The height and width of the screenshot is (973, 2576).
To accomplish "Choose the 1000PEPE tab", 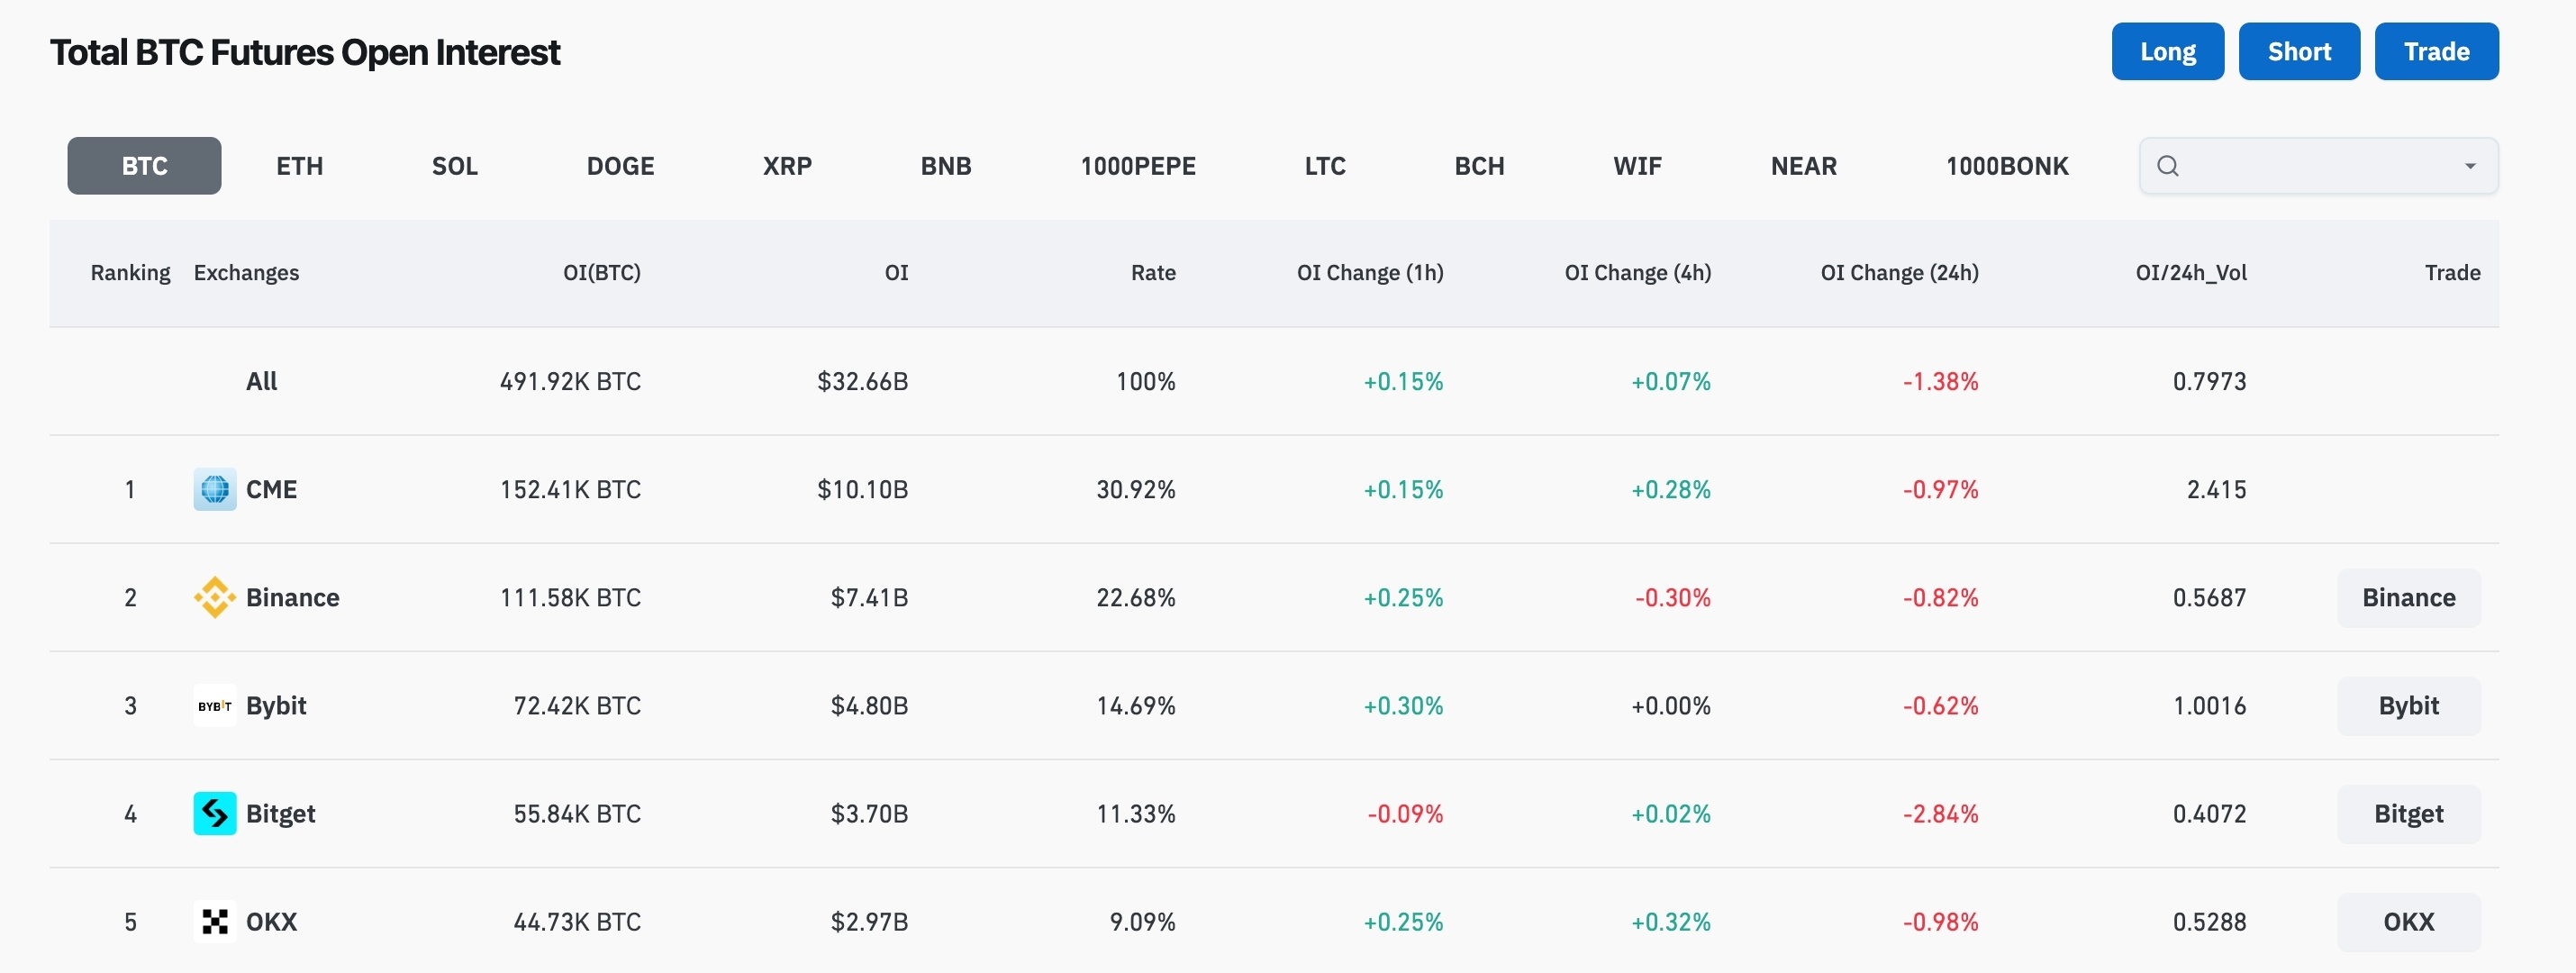I will pyautogui.click(x=1137, y=166).
